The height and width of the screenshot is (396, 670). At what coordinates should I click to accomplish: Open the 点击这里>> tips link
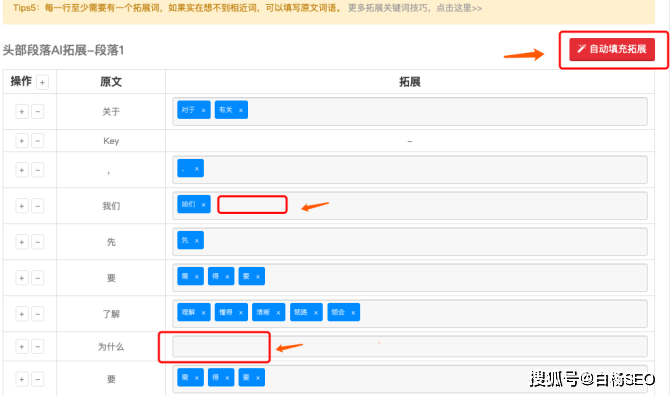coord(459,8)
